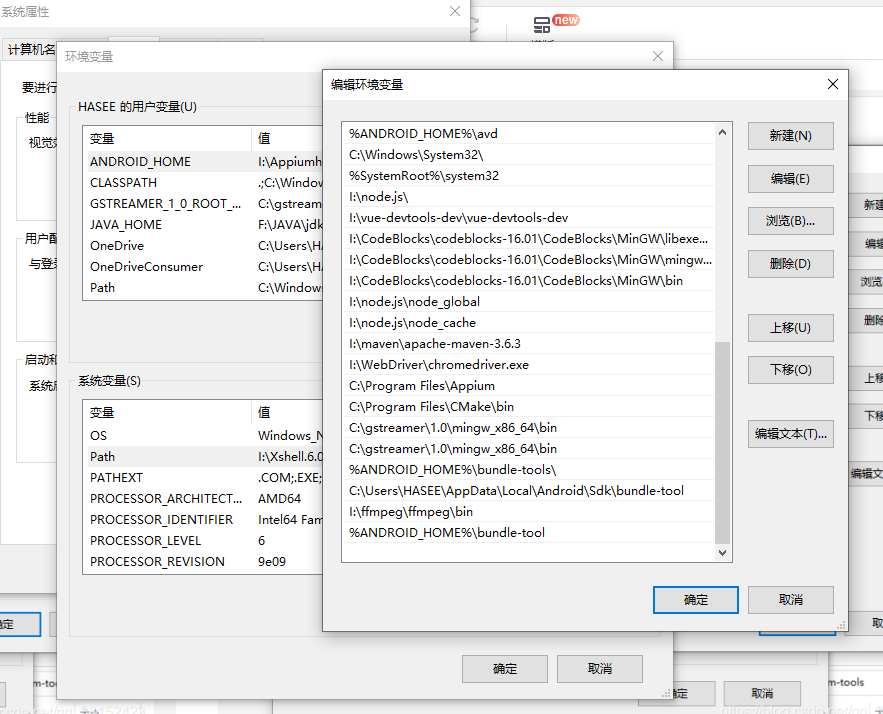Image resolution: width=883 pixels, height=714 pixels.
Task: Click the path list scrollbar thumb
Action: (x=723, y=442)
